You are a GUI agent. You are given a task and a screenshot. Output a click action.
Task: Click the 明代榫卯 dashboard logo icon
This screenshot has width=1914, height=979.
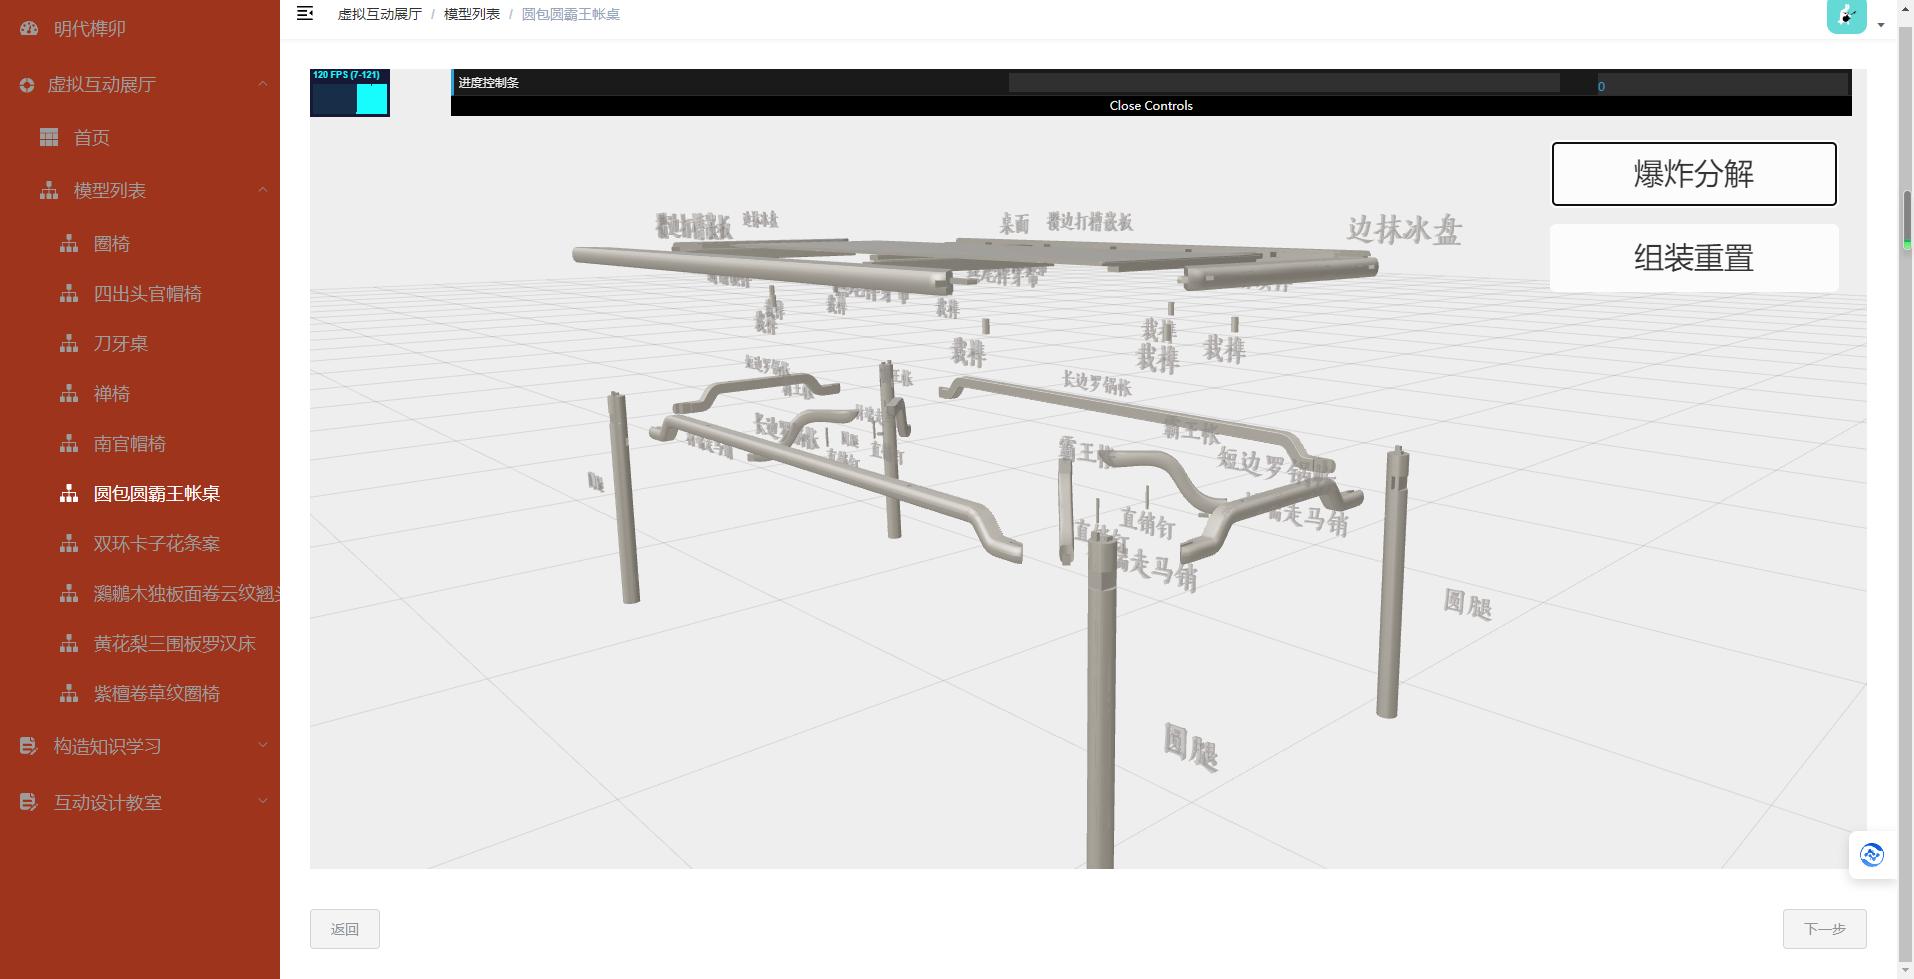click(29, 29)
